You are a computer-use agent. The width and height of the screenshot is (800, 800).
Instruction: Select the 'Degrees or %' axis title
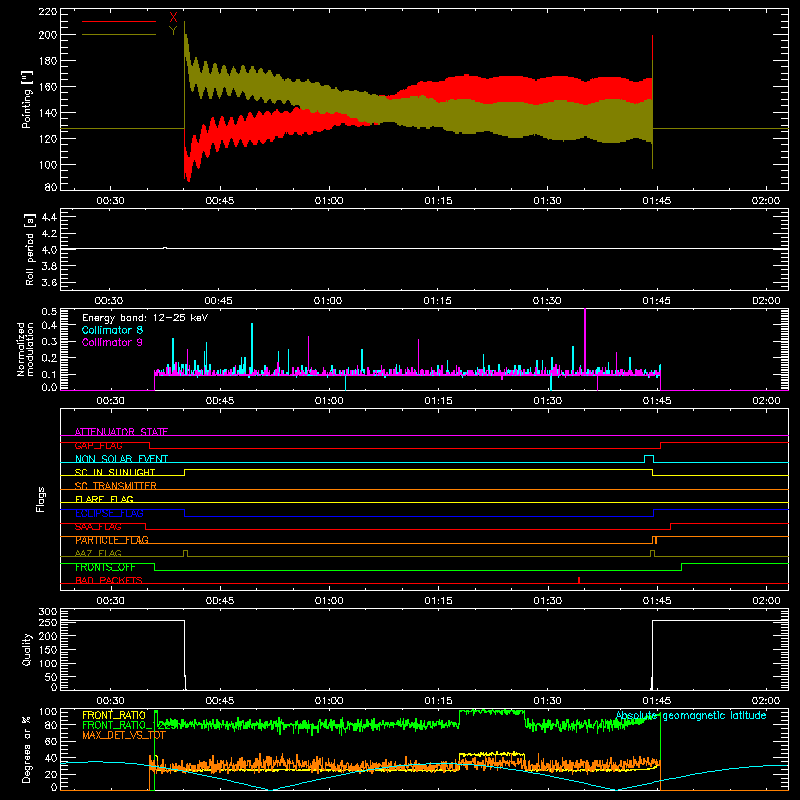(27, 749)
